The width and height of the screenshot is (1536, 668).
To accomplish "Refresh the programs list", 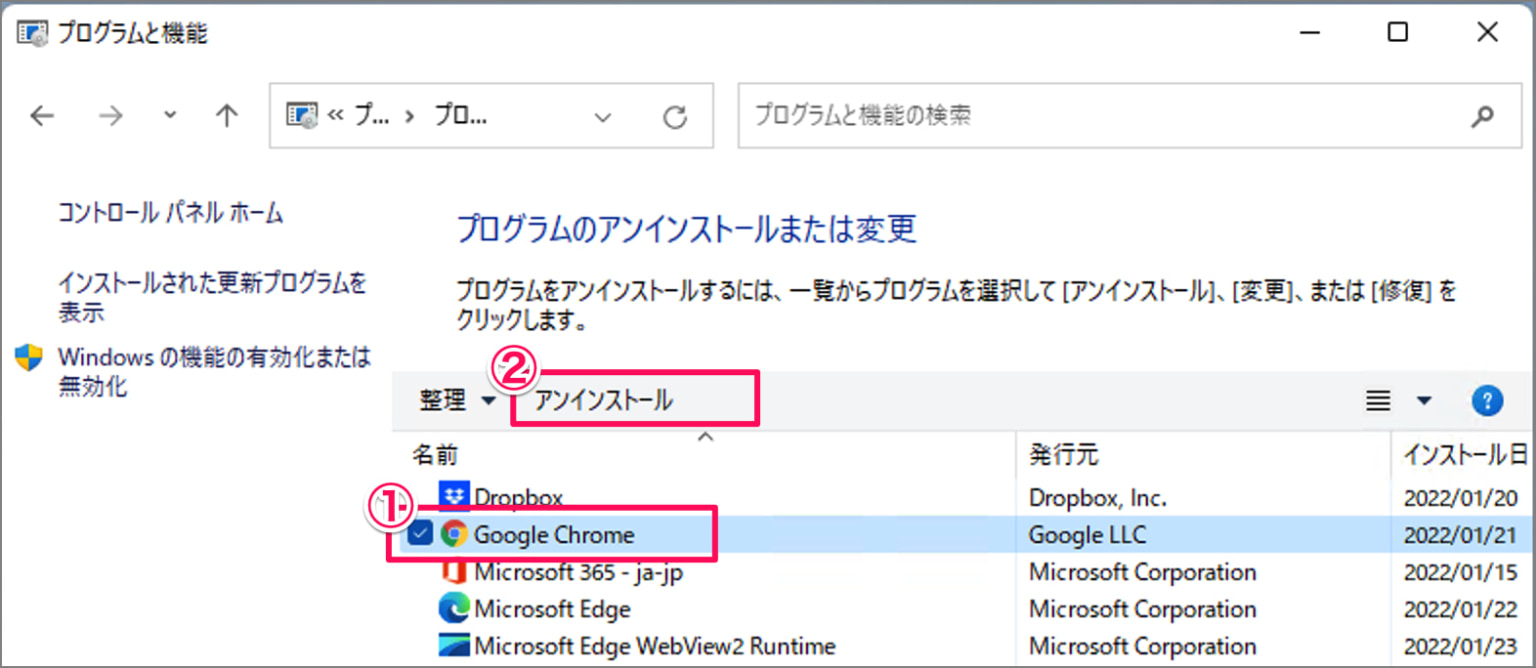I will (x=676, y=117).
